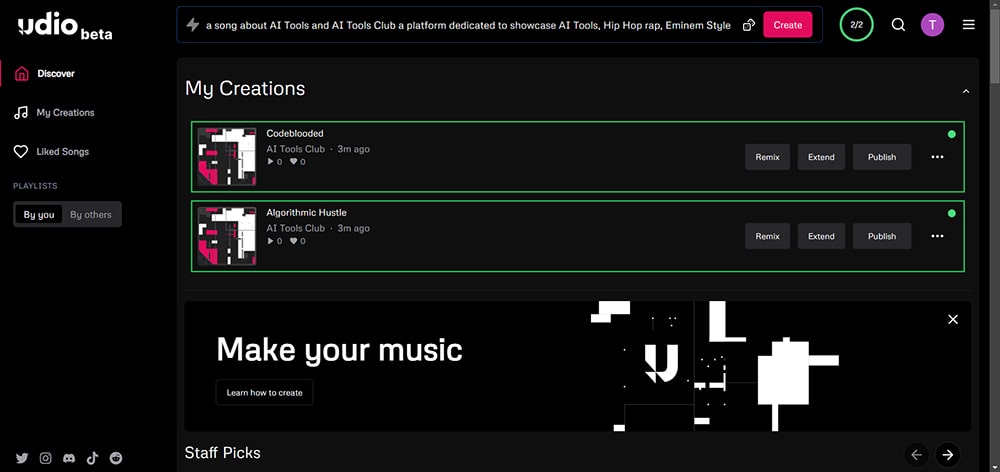Screen dimensions: 1000x472
Task: Open Udio's Instagram page icon
Action: coord(45,458)
